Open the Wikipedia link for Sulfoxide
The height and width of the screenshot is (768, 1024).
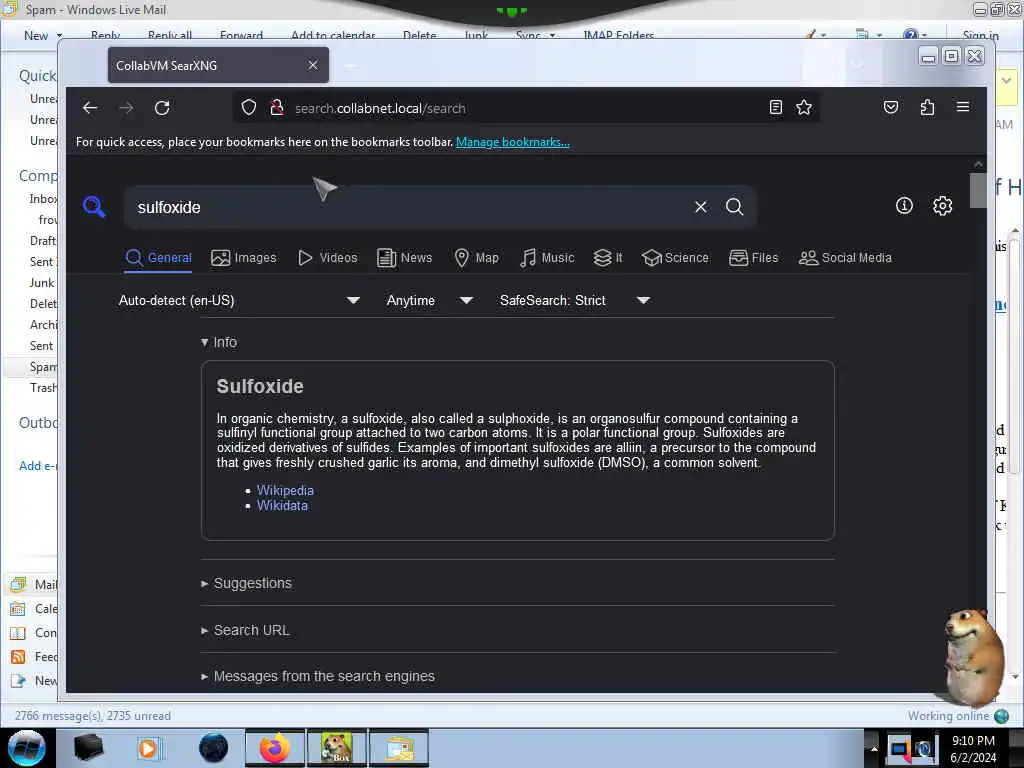pyautogui.click(x=285, y=490)
